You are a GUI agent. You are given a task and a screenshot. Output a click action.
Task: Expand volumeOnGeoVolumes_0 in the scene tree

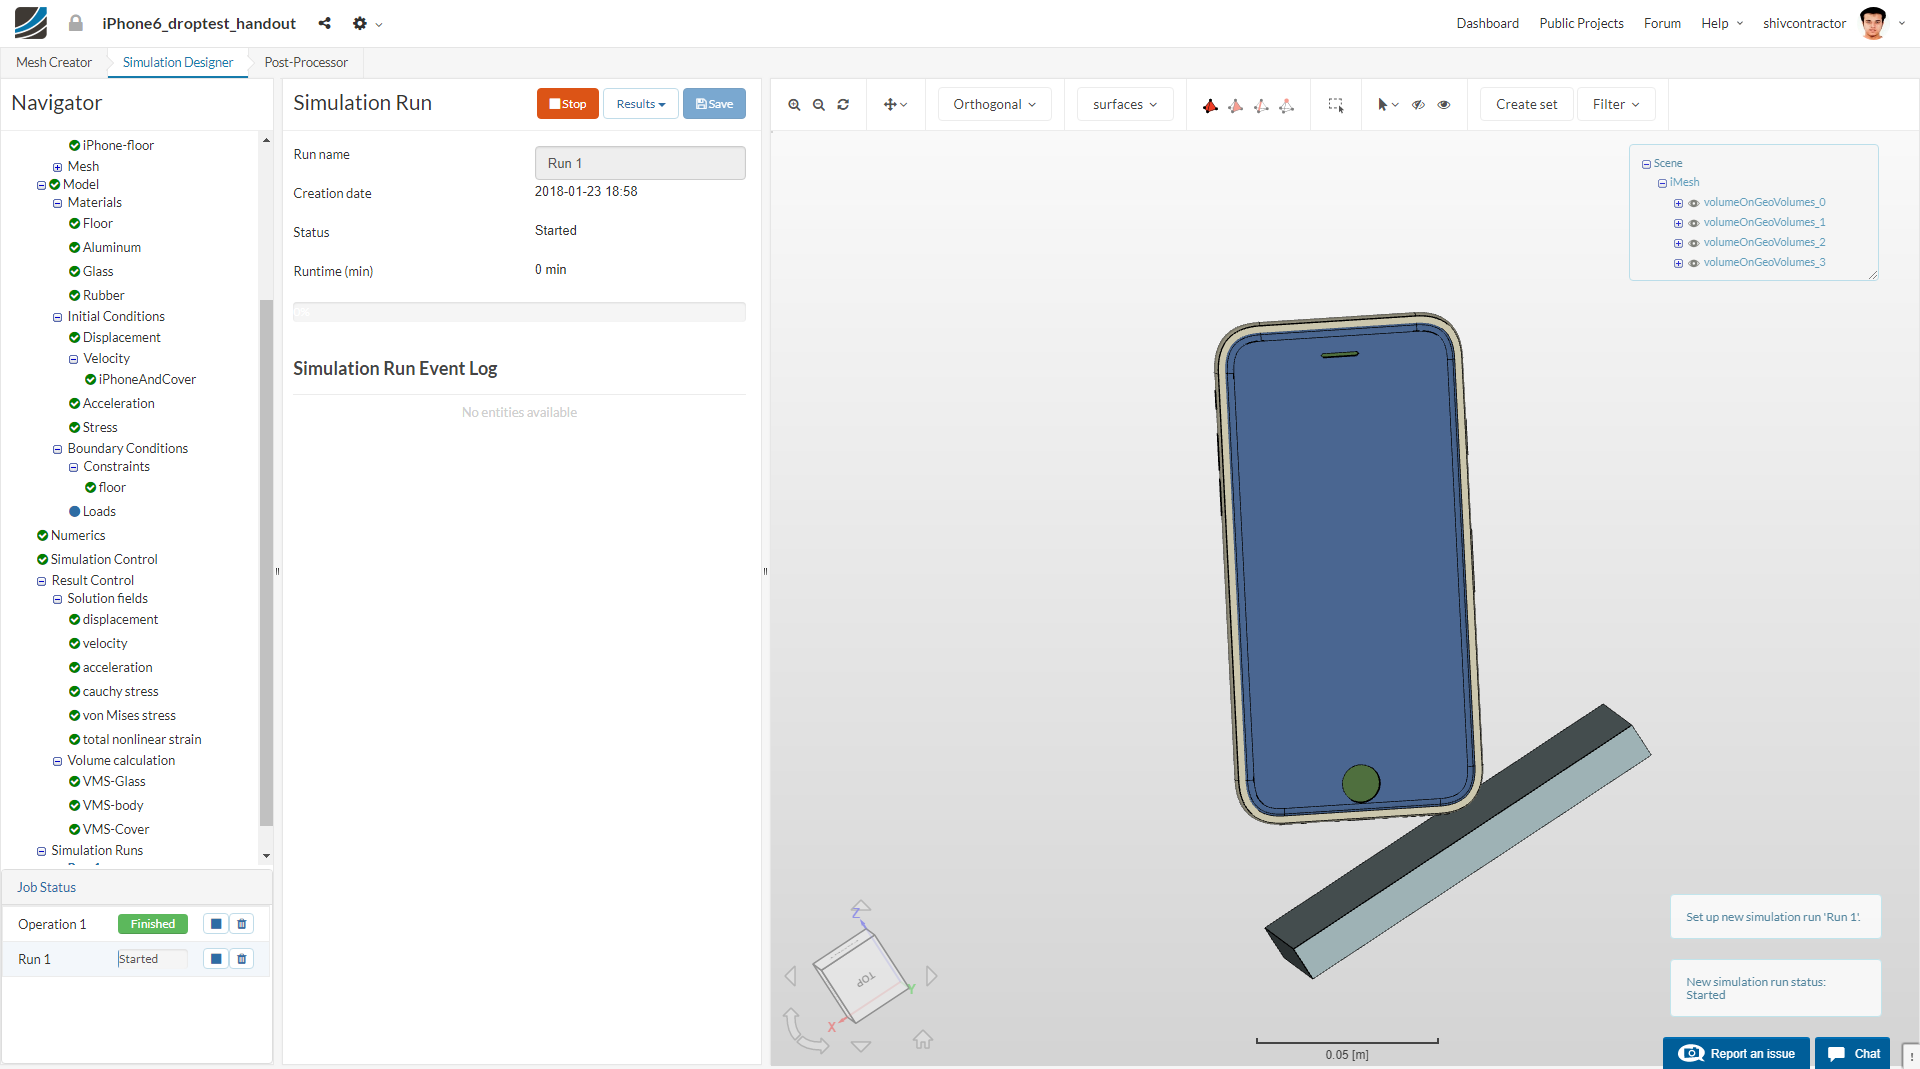[1678, 203]
